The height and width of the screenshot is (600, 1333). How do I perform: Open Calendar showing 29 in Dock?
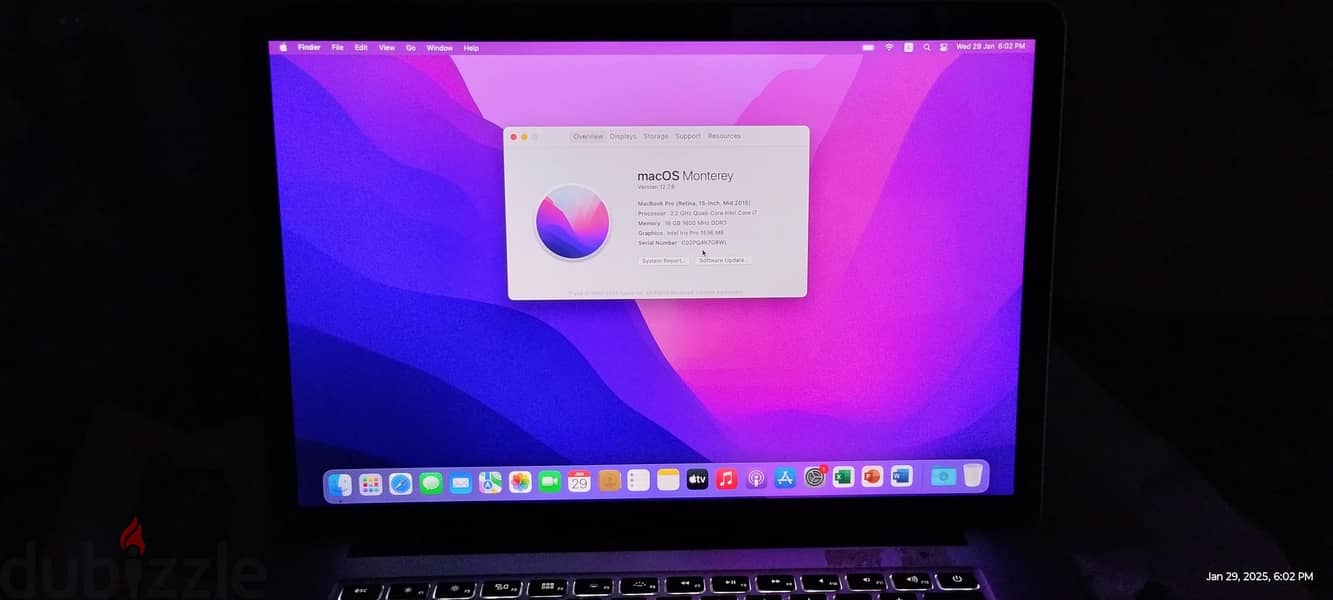point(579,482)
